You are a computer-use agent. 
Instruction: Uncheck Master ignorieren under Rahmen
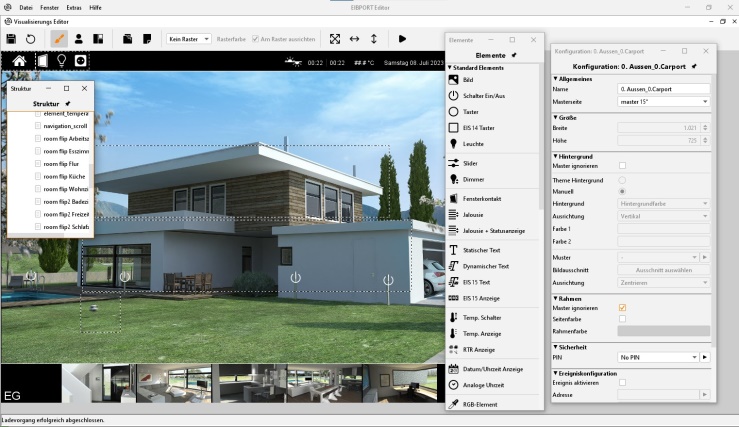(x=622, y=307)
